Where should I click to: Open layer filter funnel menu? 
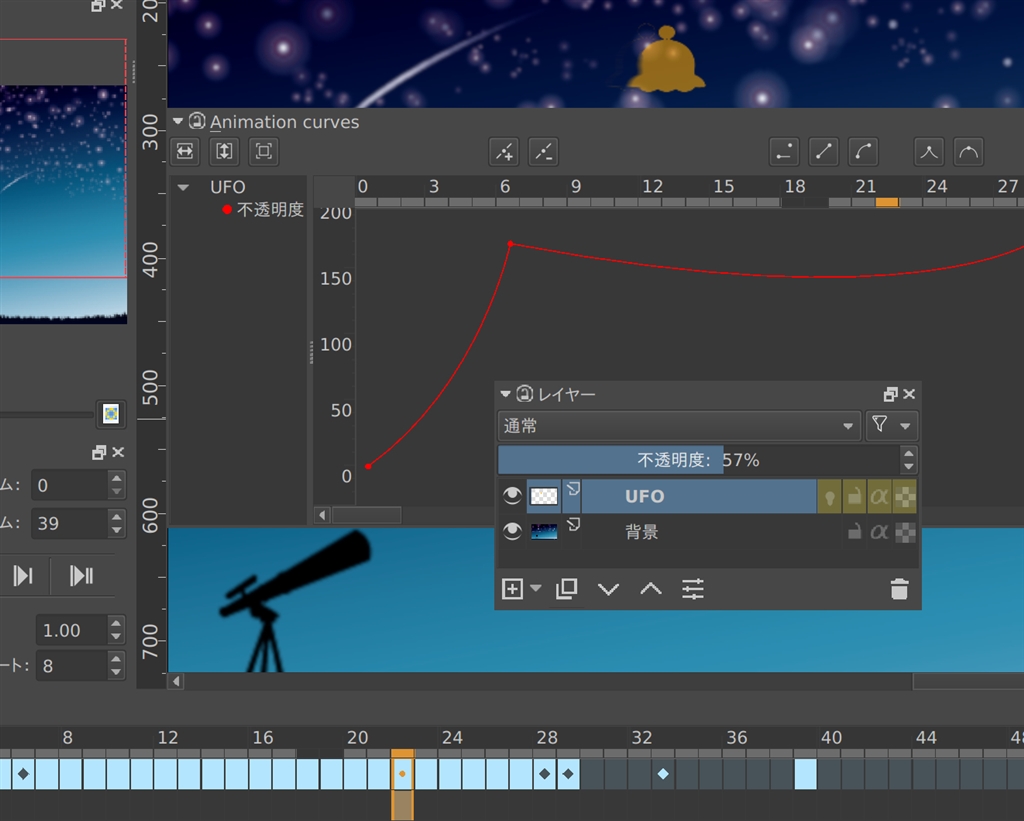pyautogui.click(x=892, y=426)
